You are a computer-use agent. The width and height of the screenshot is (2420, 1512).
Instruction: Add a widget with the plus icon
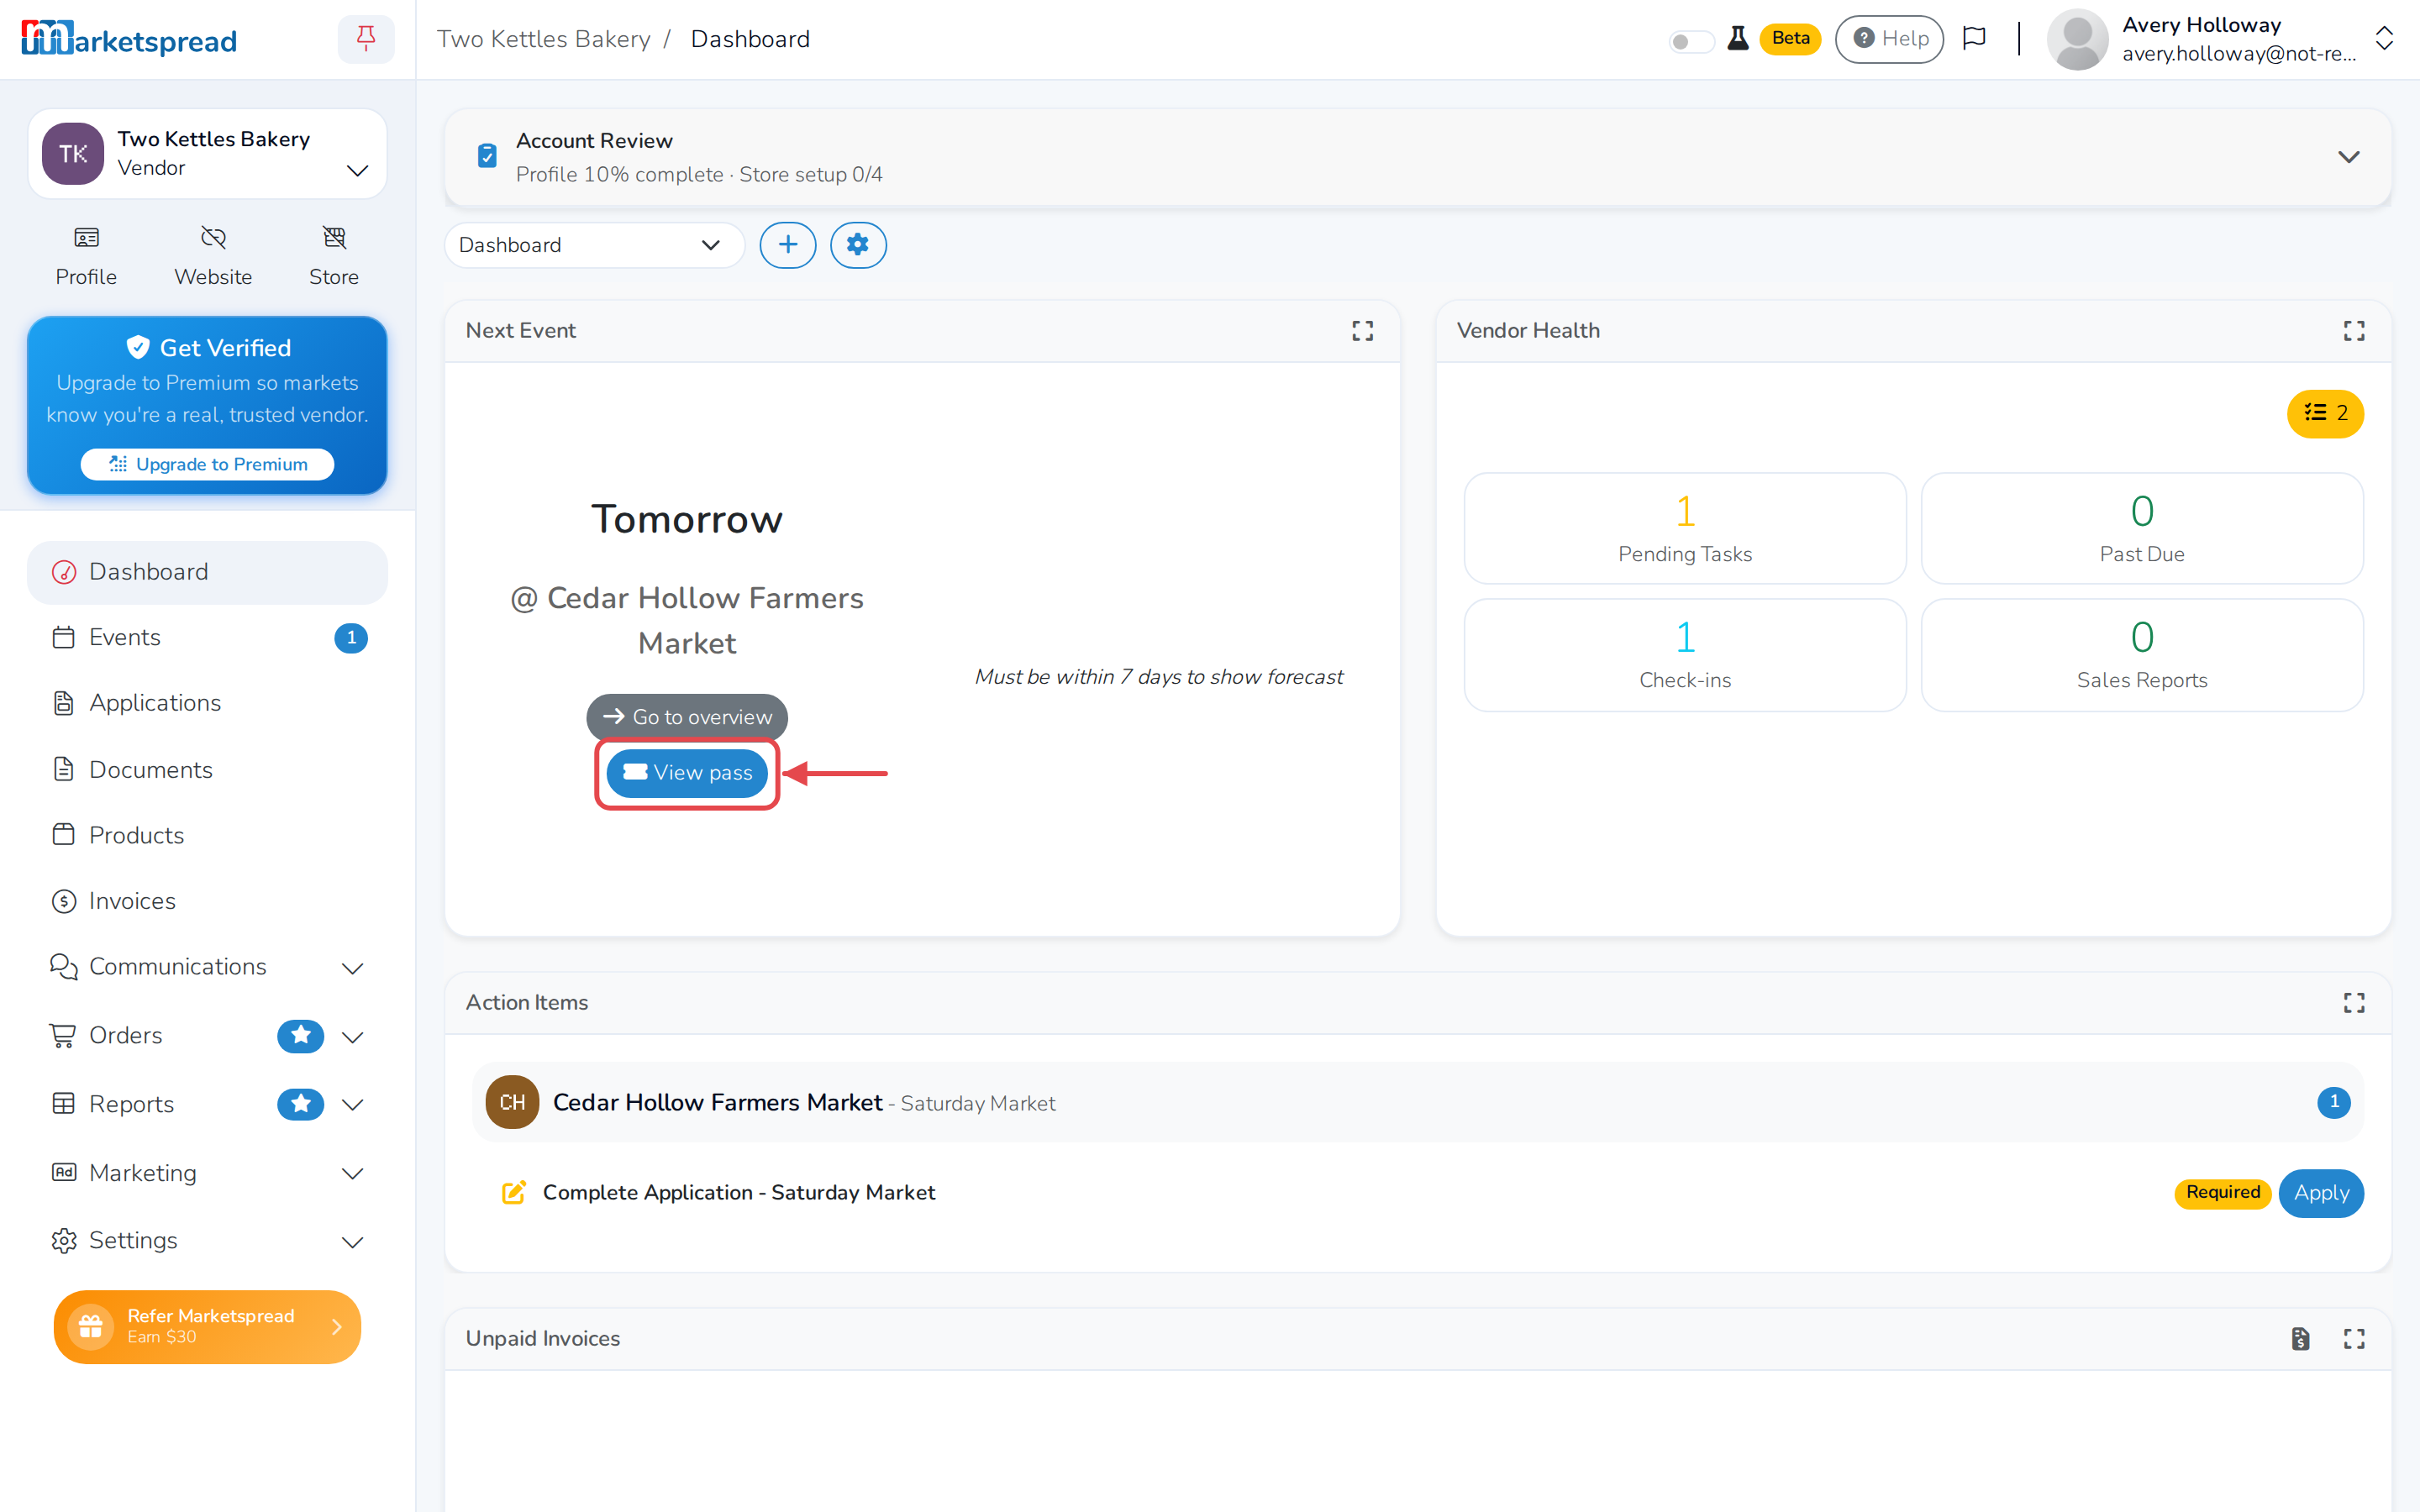[x=788, y=245]
